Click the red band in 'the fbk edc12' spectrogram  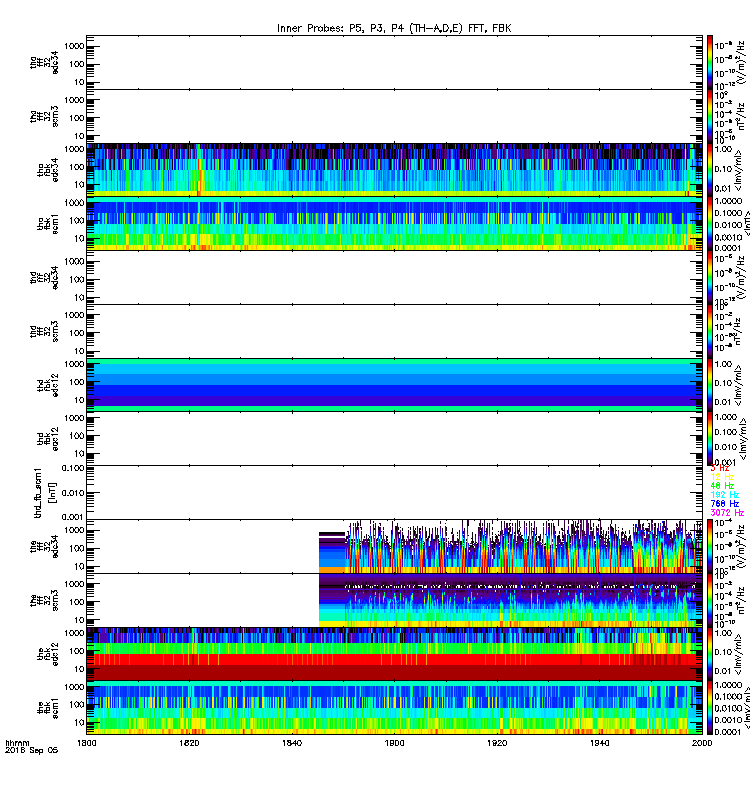pos(394,659)
